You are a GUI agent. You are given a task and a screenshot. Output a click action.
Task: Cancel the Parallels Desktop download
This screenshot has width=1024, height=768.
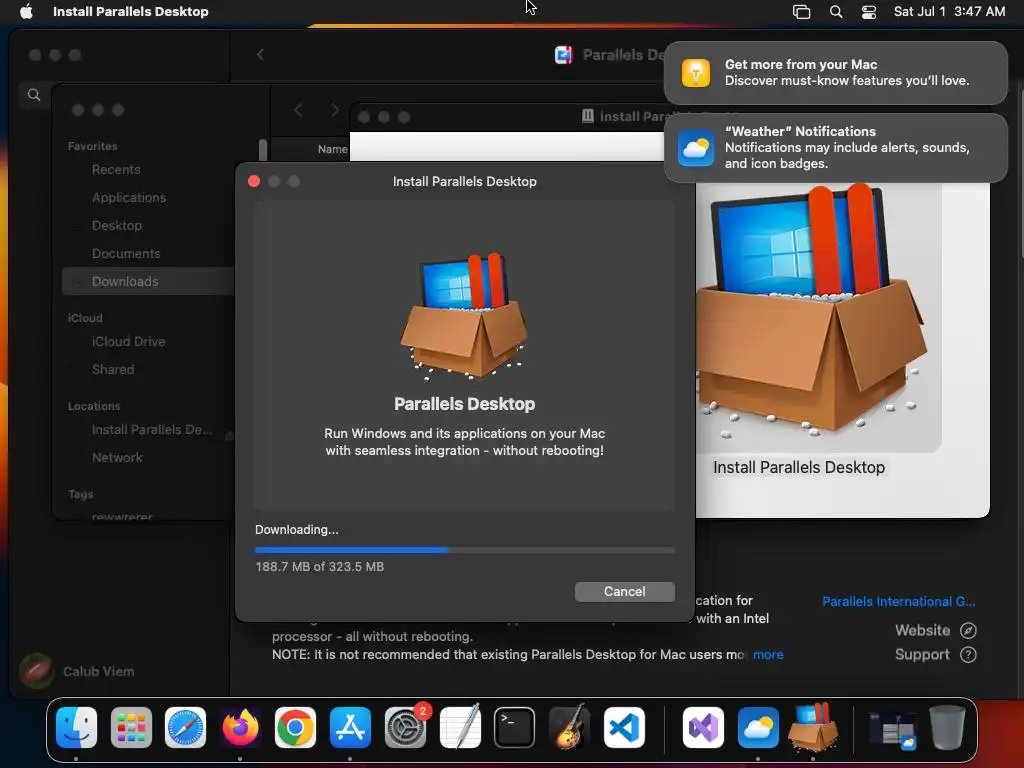[x=624, y=592]
